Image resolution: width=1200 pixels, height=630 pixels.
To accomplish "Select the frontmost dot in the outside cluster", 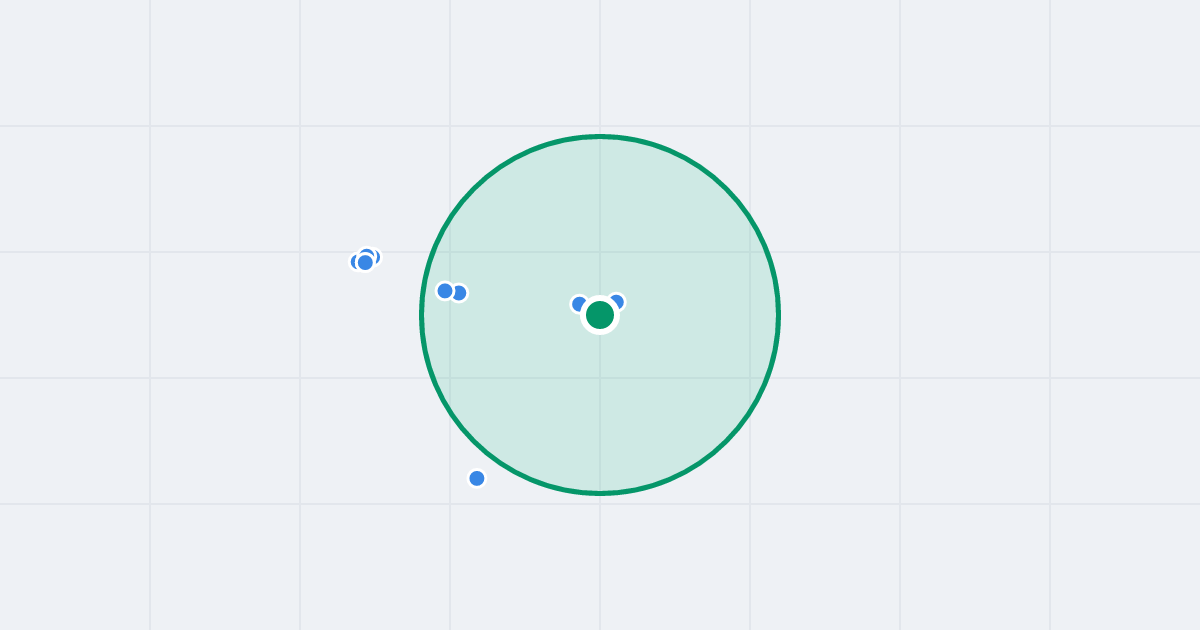I will click(x=365, y=262).
